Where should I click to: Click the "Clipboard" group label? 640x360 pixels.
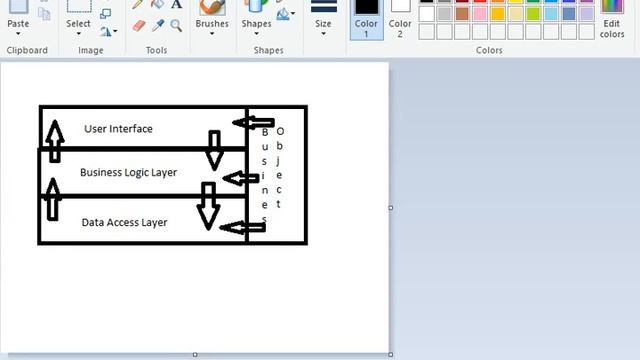click(x=27, y=50)
